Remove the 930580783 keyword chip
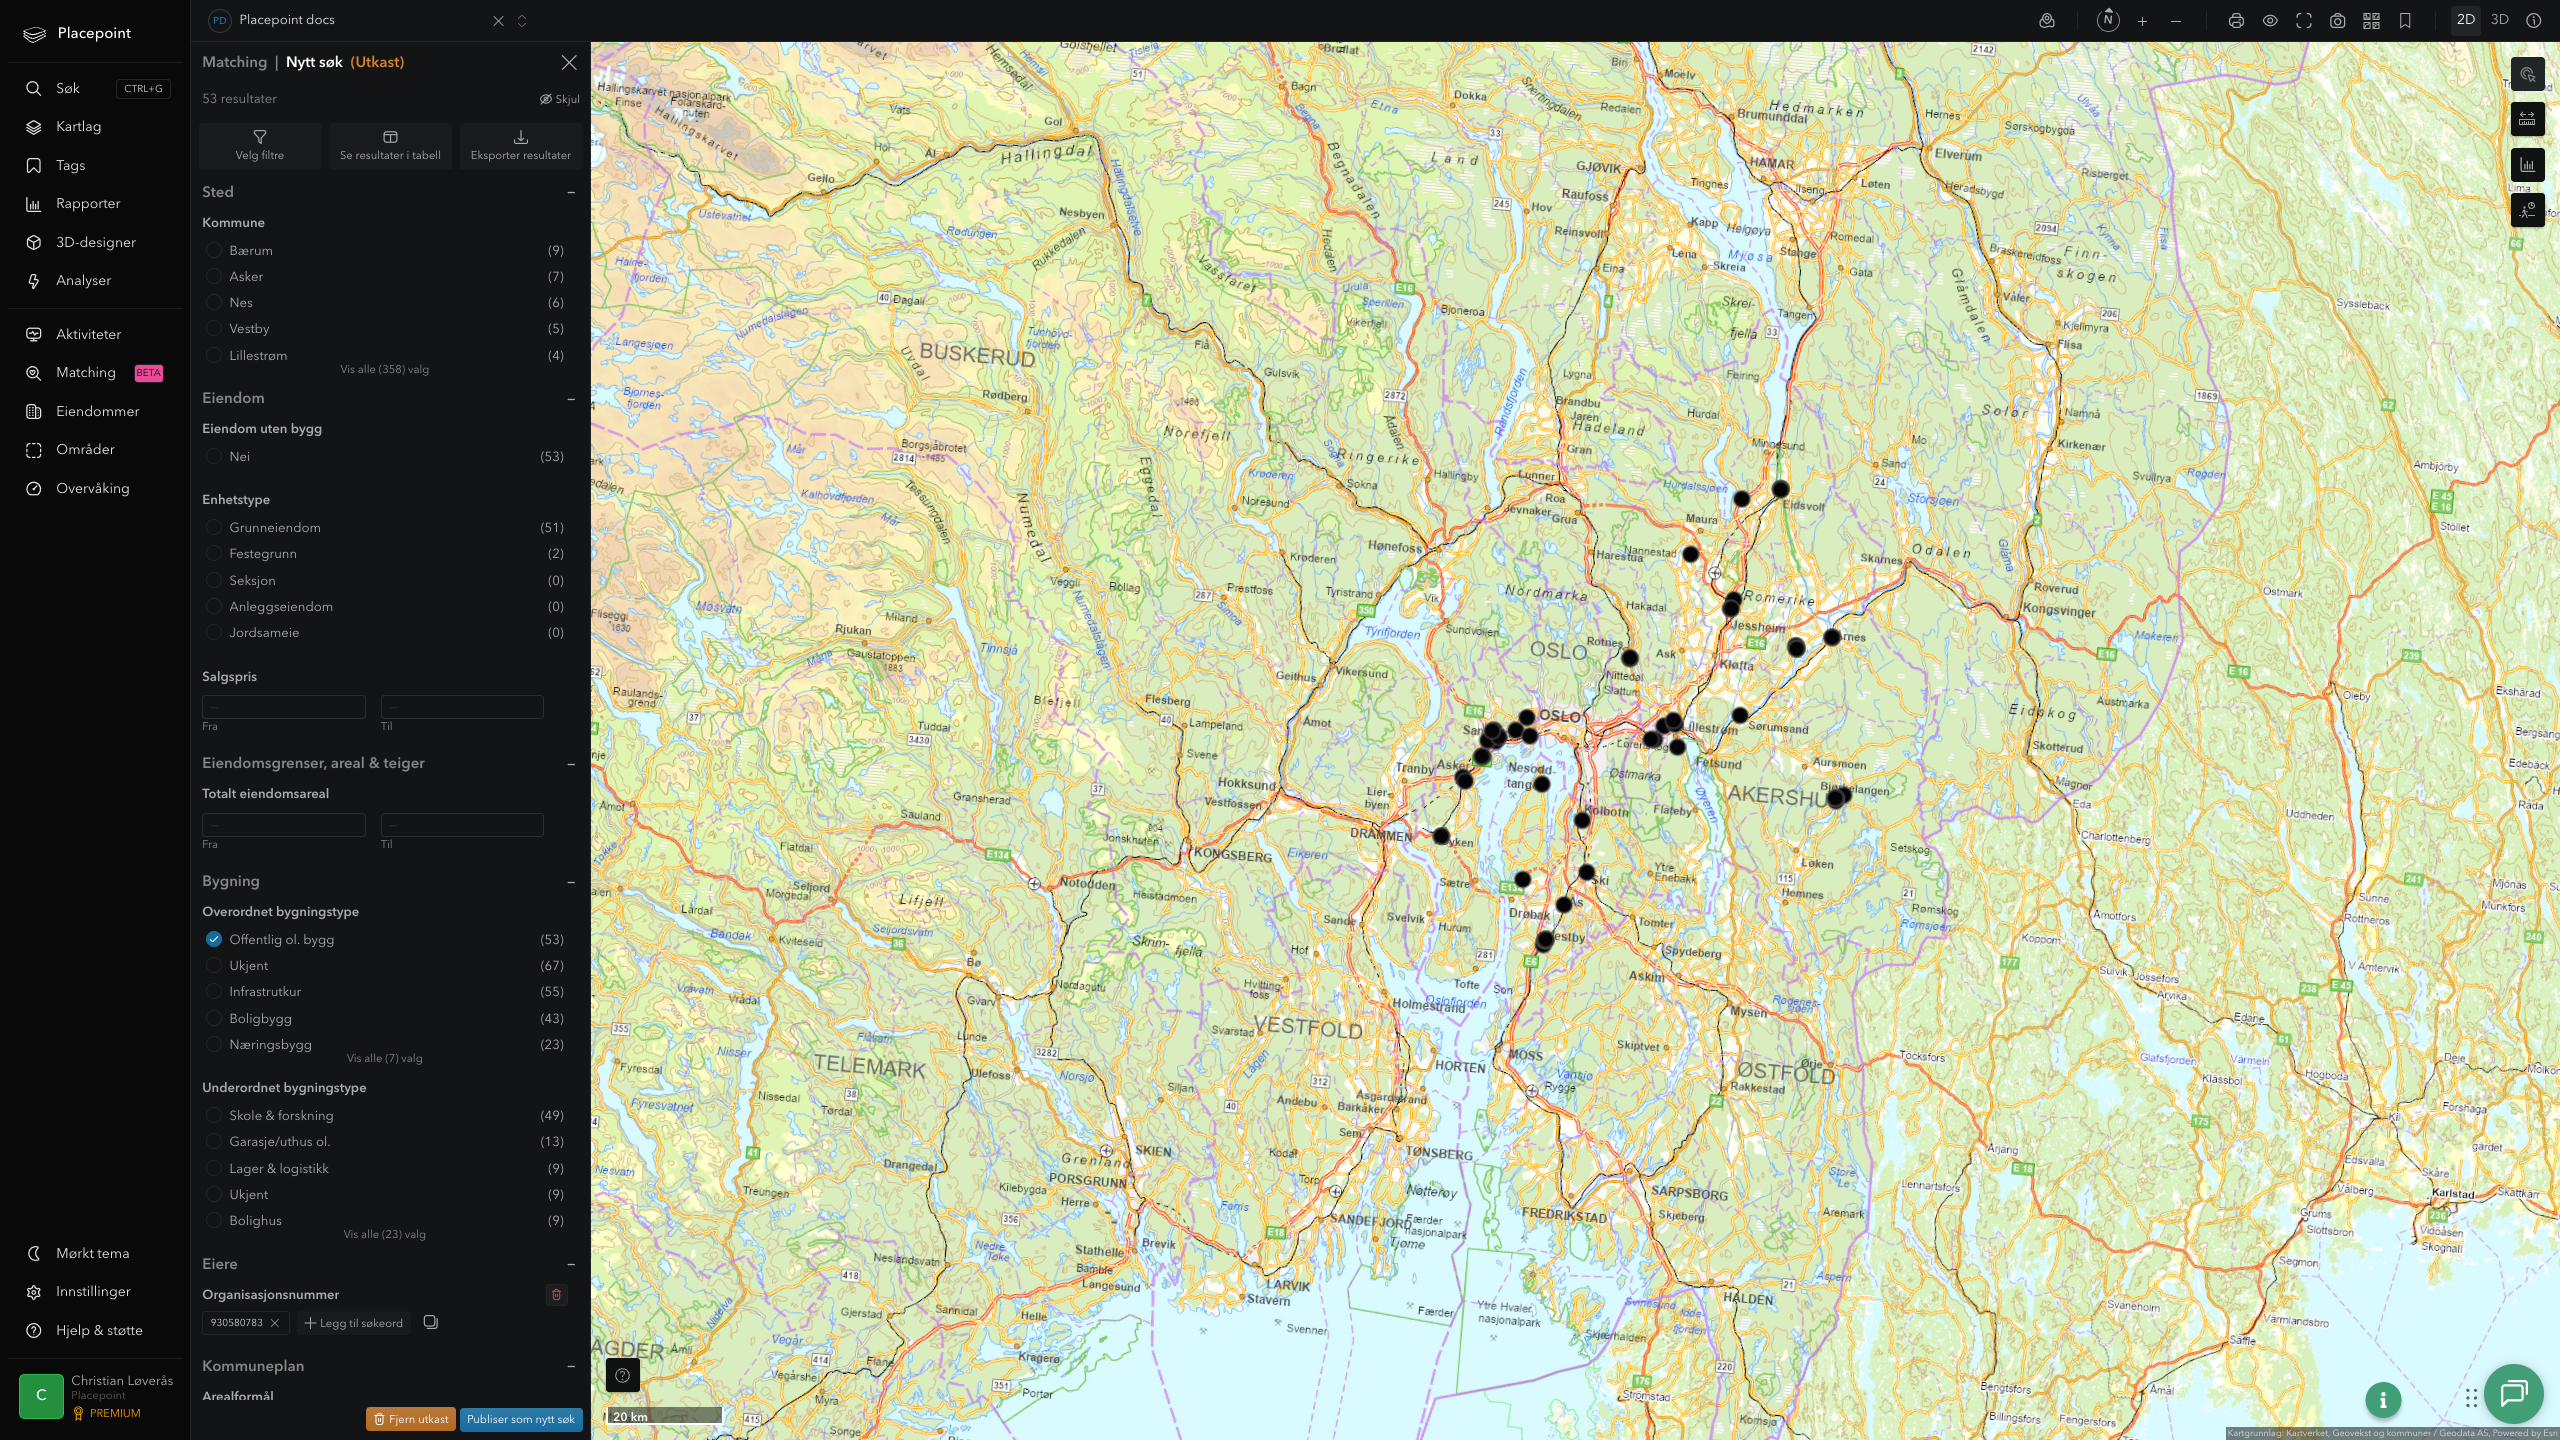 (x=275, y=1323)
